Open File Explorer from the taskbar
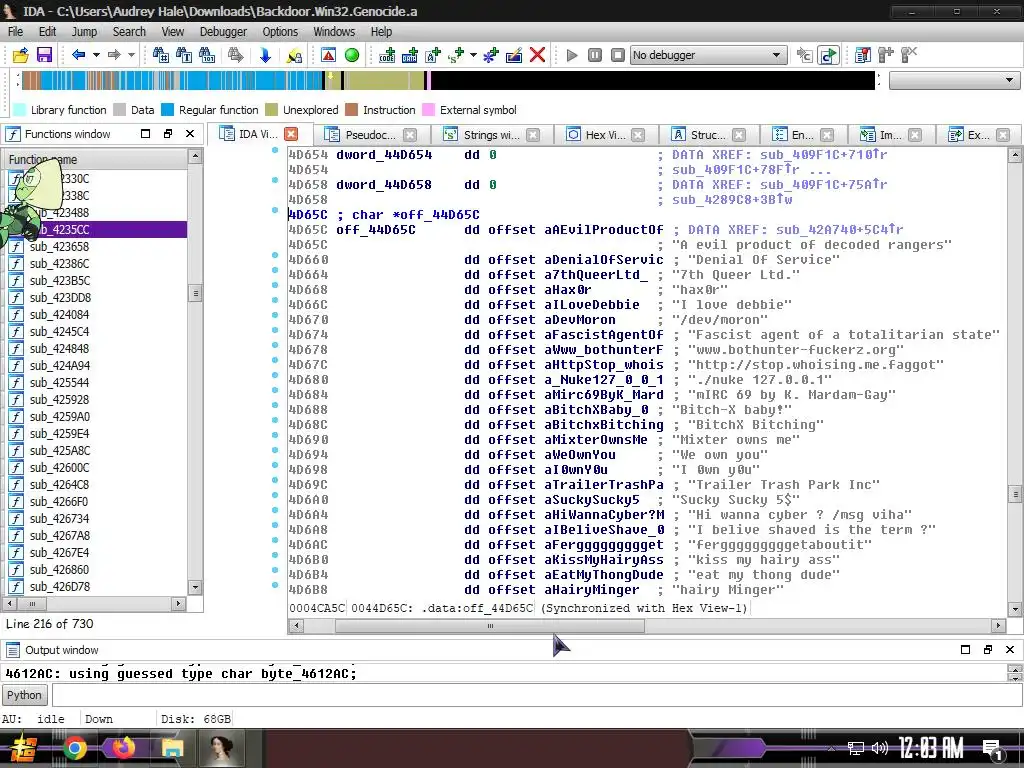Image resolution: width=1024 pixels, height=768 pixels. pos(172,748)
